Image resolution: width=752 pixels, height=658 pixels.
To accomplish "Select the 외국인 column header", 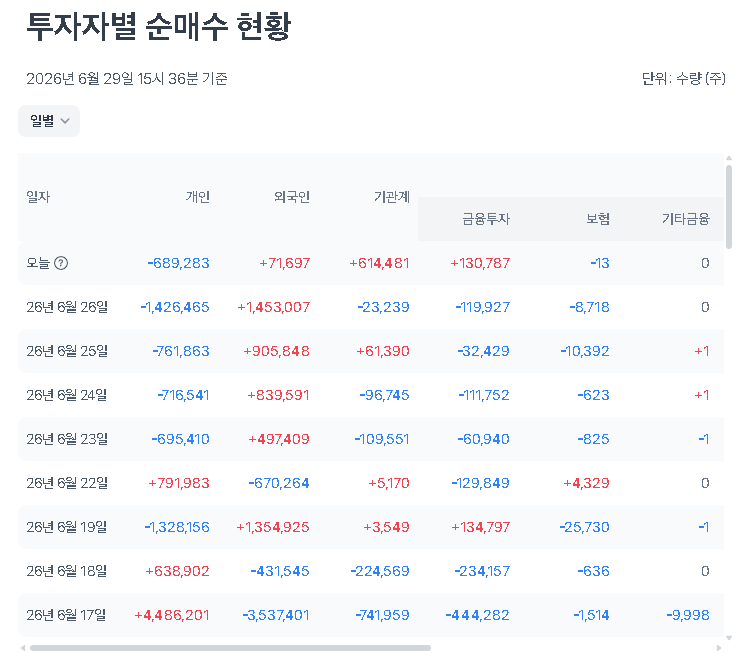I will click(292, 197).
